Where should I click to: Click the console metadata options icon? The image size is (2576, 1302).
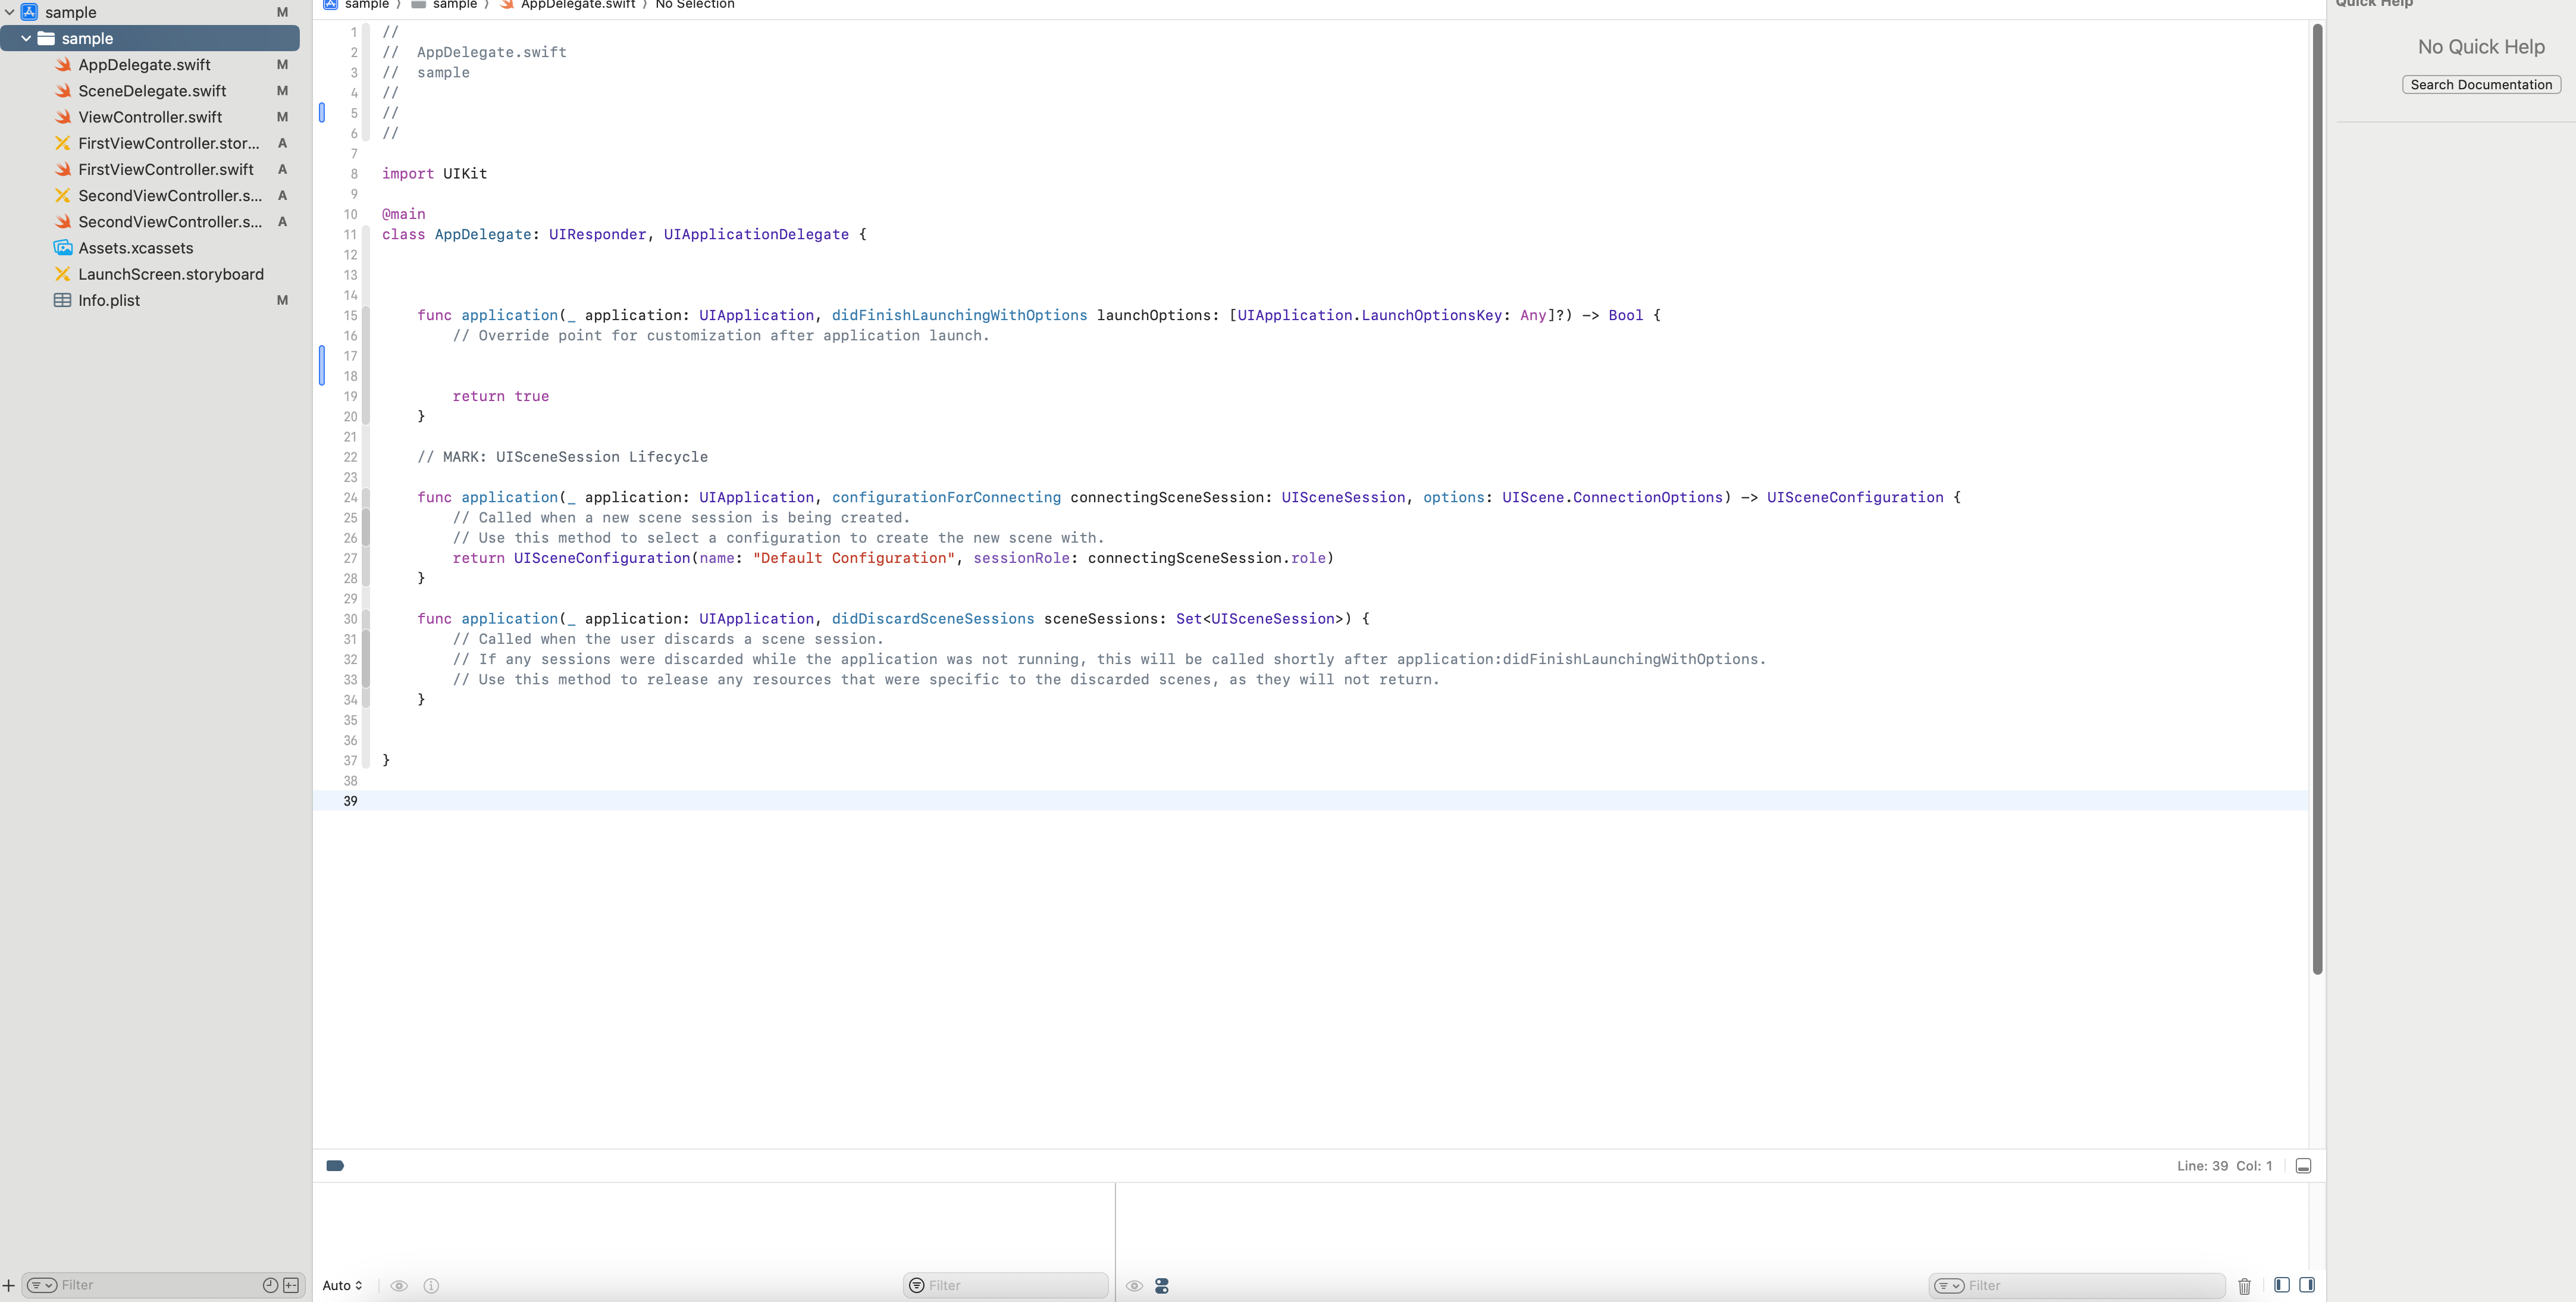coord(1162,1286)
